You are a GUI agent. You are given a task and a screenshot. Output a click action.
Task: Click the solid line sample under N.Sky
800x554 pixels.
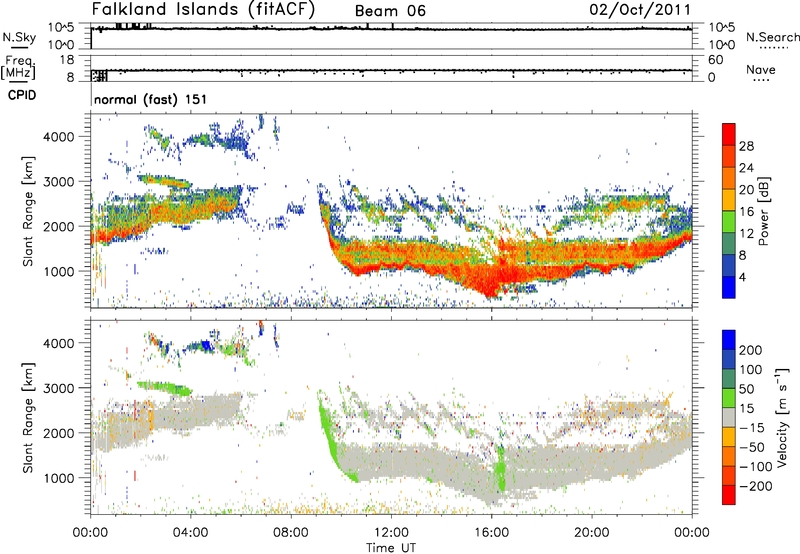coord(19,47)
